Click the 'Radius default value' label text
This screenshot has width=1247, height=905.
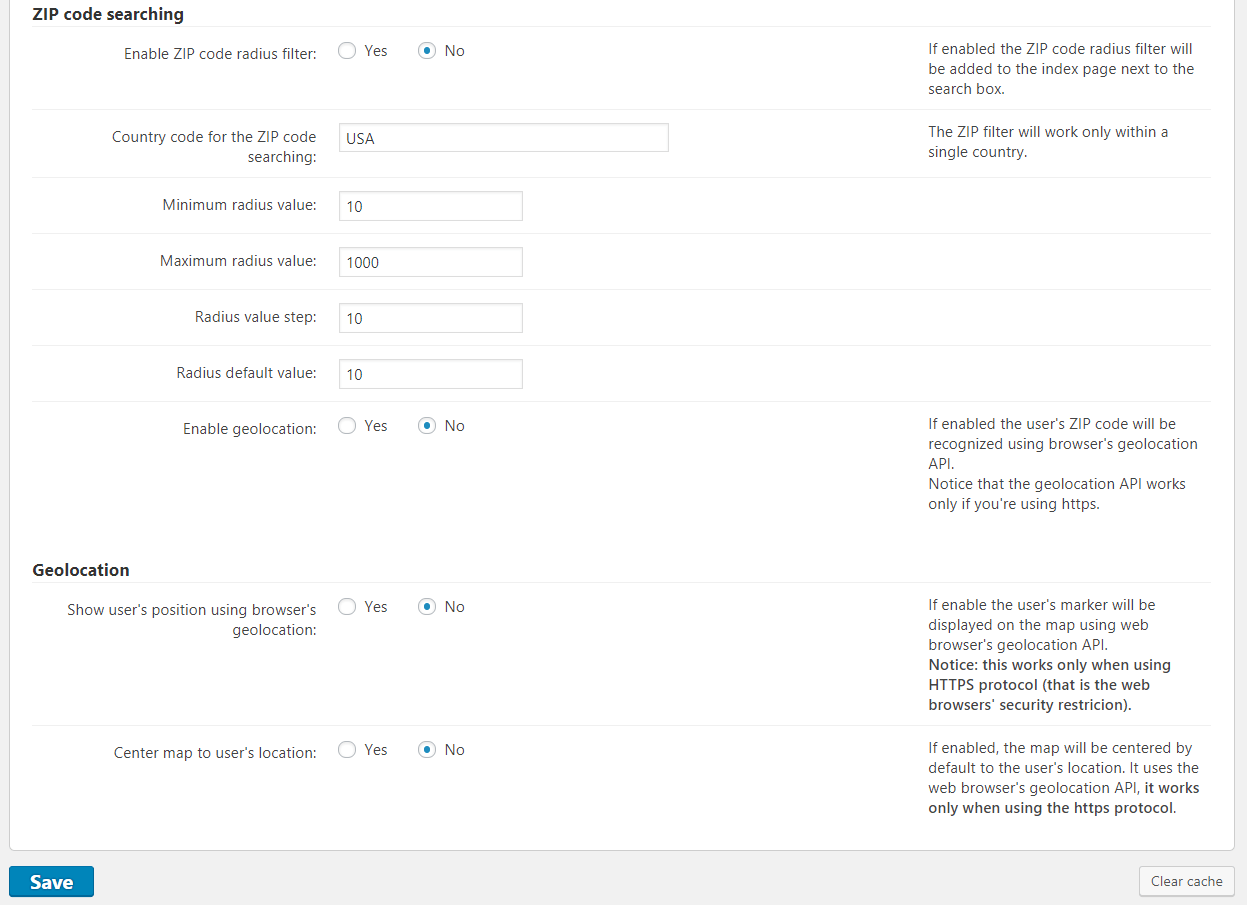point(246,373)
